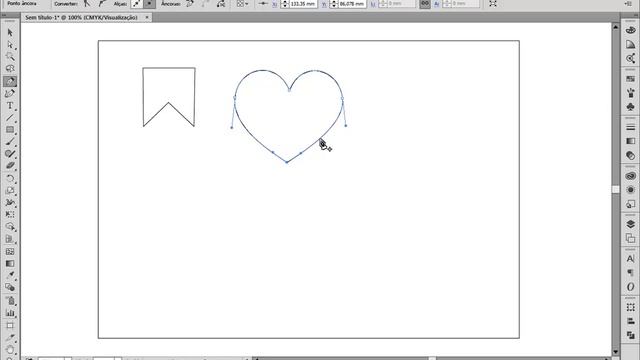This screenshot has height=360, width=640.
Task: Select the Perspective Grid tool
Action: (10, 239)
